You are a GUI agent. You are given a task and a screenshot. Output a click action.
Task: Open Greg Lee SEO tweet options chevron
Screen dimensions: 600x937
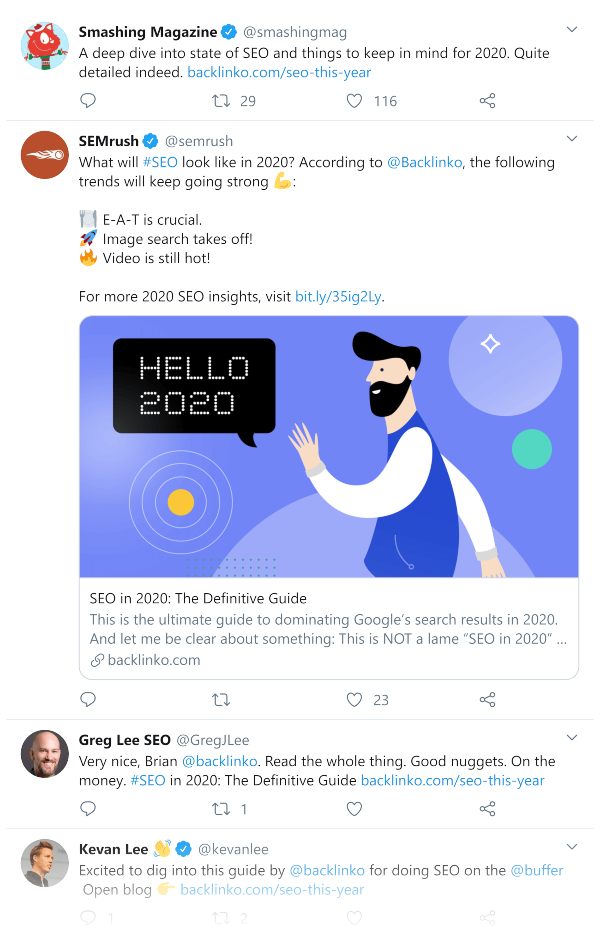[572, 738]
